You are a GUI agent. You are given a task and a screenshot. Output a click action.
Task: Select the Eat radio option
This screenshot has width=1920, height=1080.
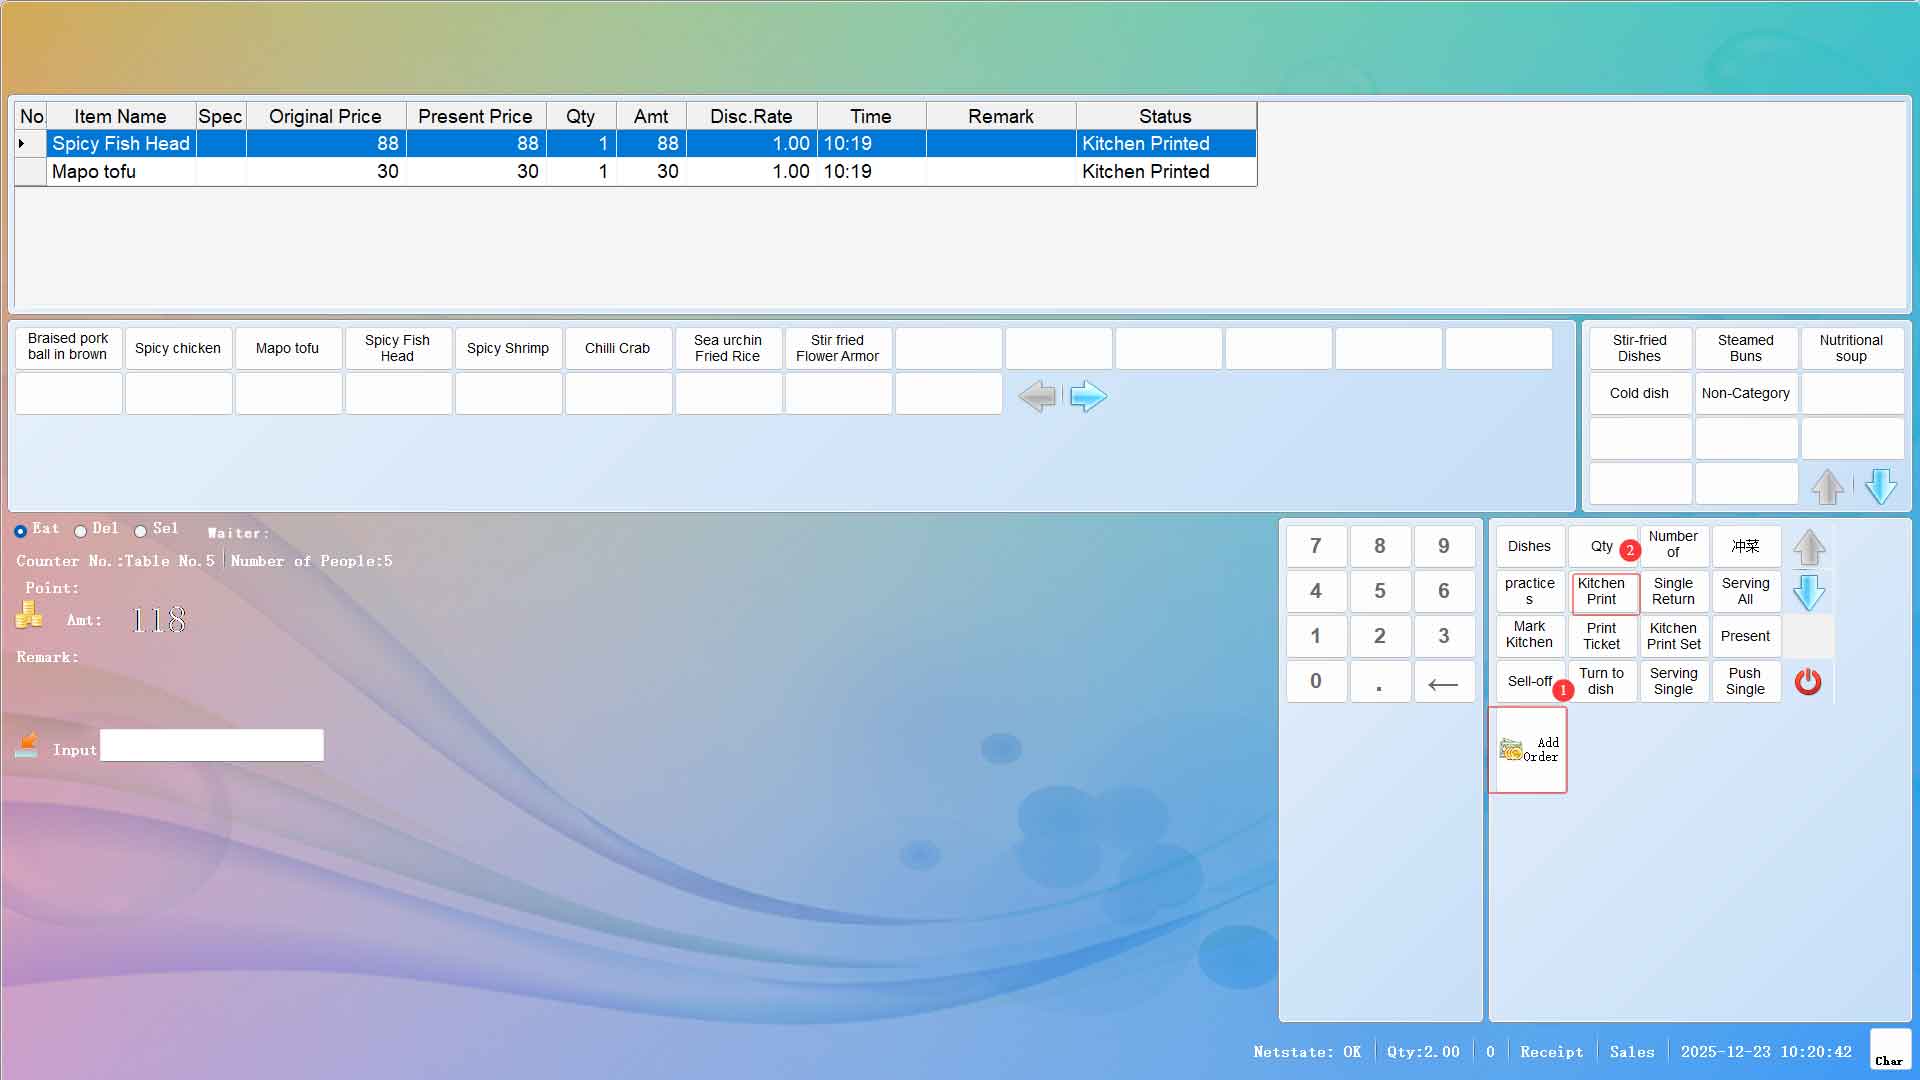(20, 531)
